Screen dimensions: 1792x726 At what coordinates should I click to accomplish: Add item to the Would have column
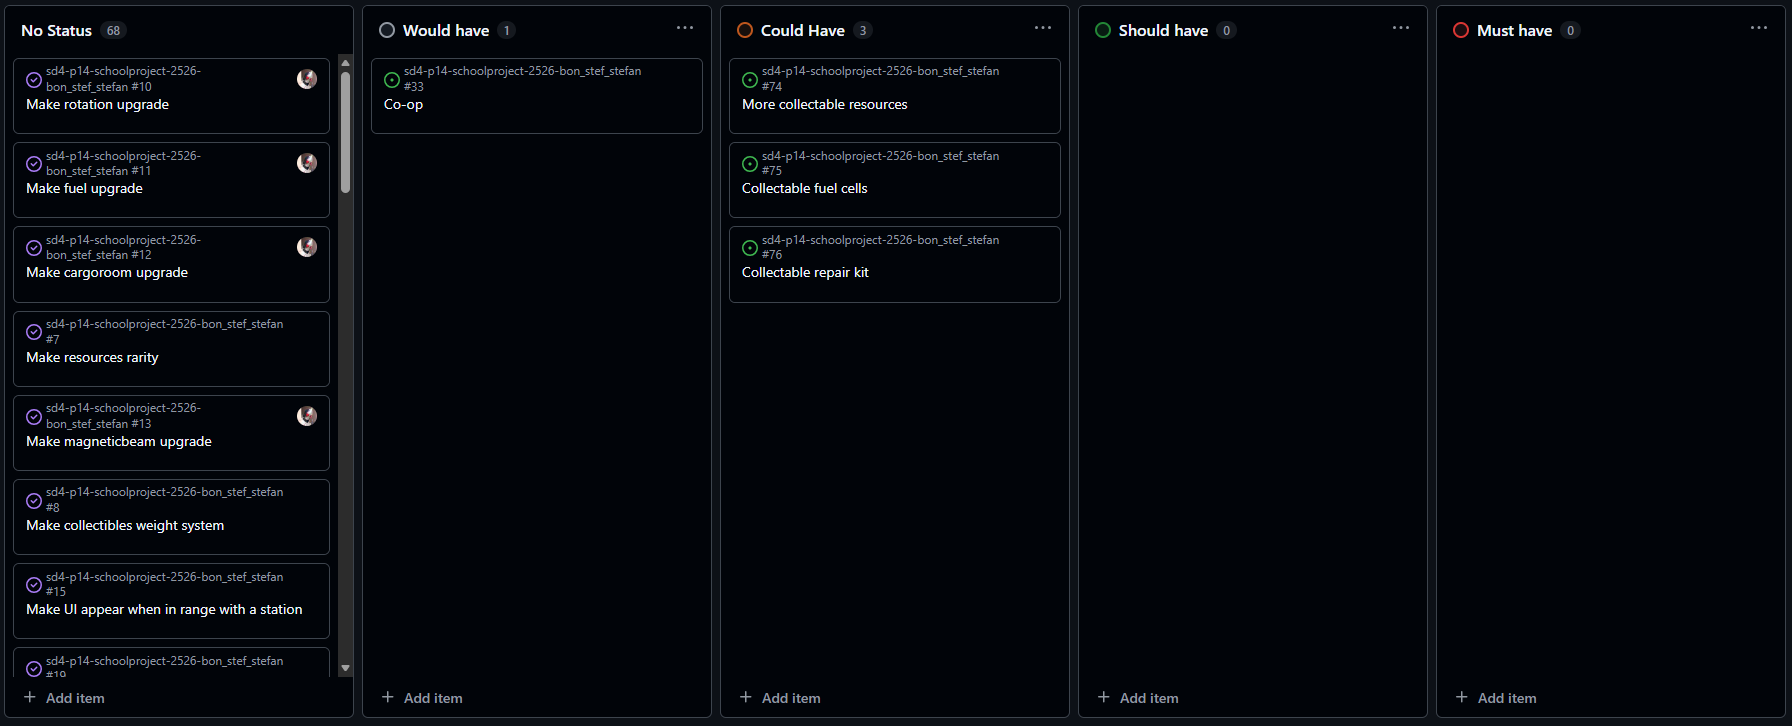[x=422, y=698]
